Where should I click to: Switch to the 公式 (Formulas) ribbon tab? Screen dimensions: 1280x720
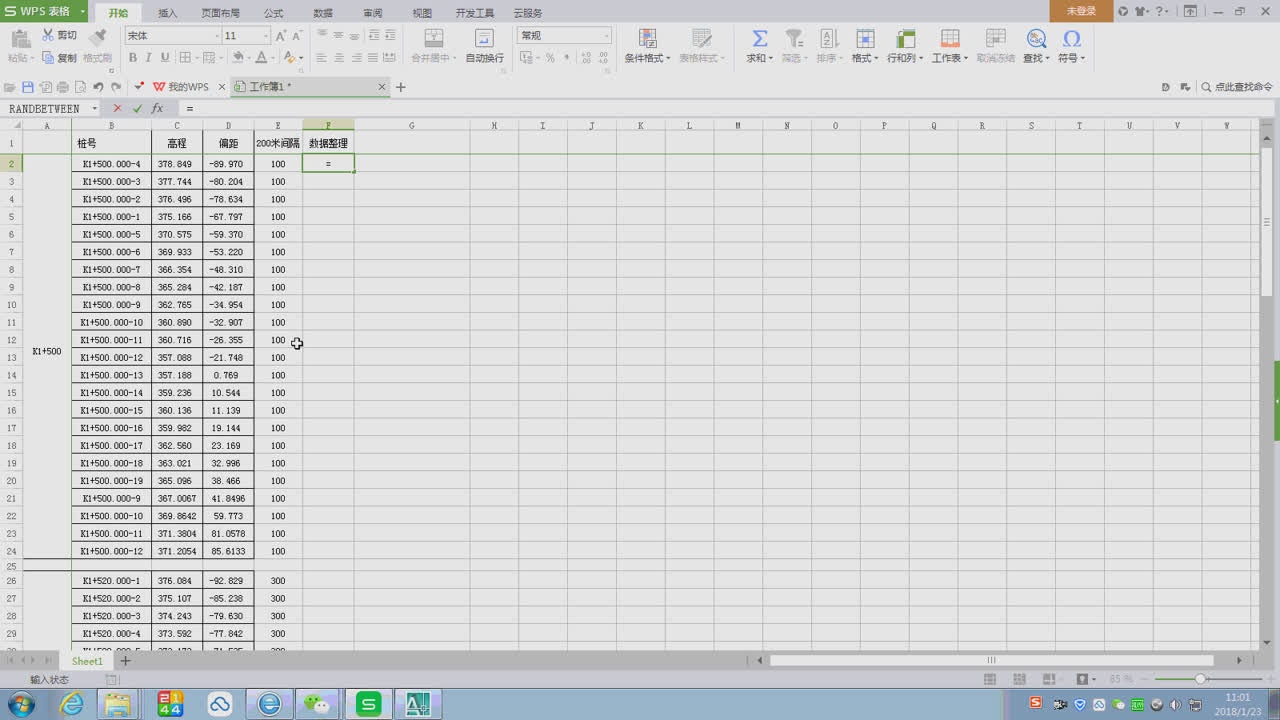[273, 13]
